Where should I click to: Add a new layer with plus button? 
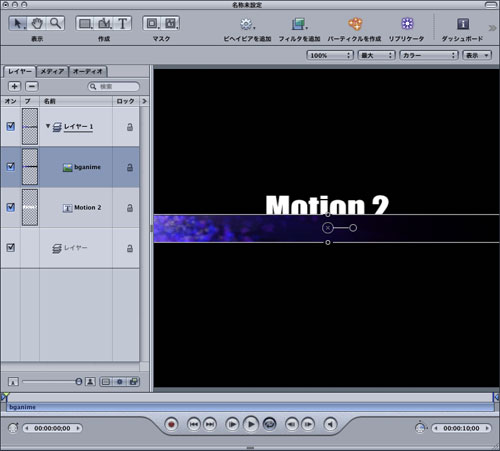[x=14, y=86]
